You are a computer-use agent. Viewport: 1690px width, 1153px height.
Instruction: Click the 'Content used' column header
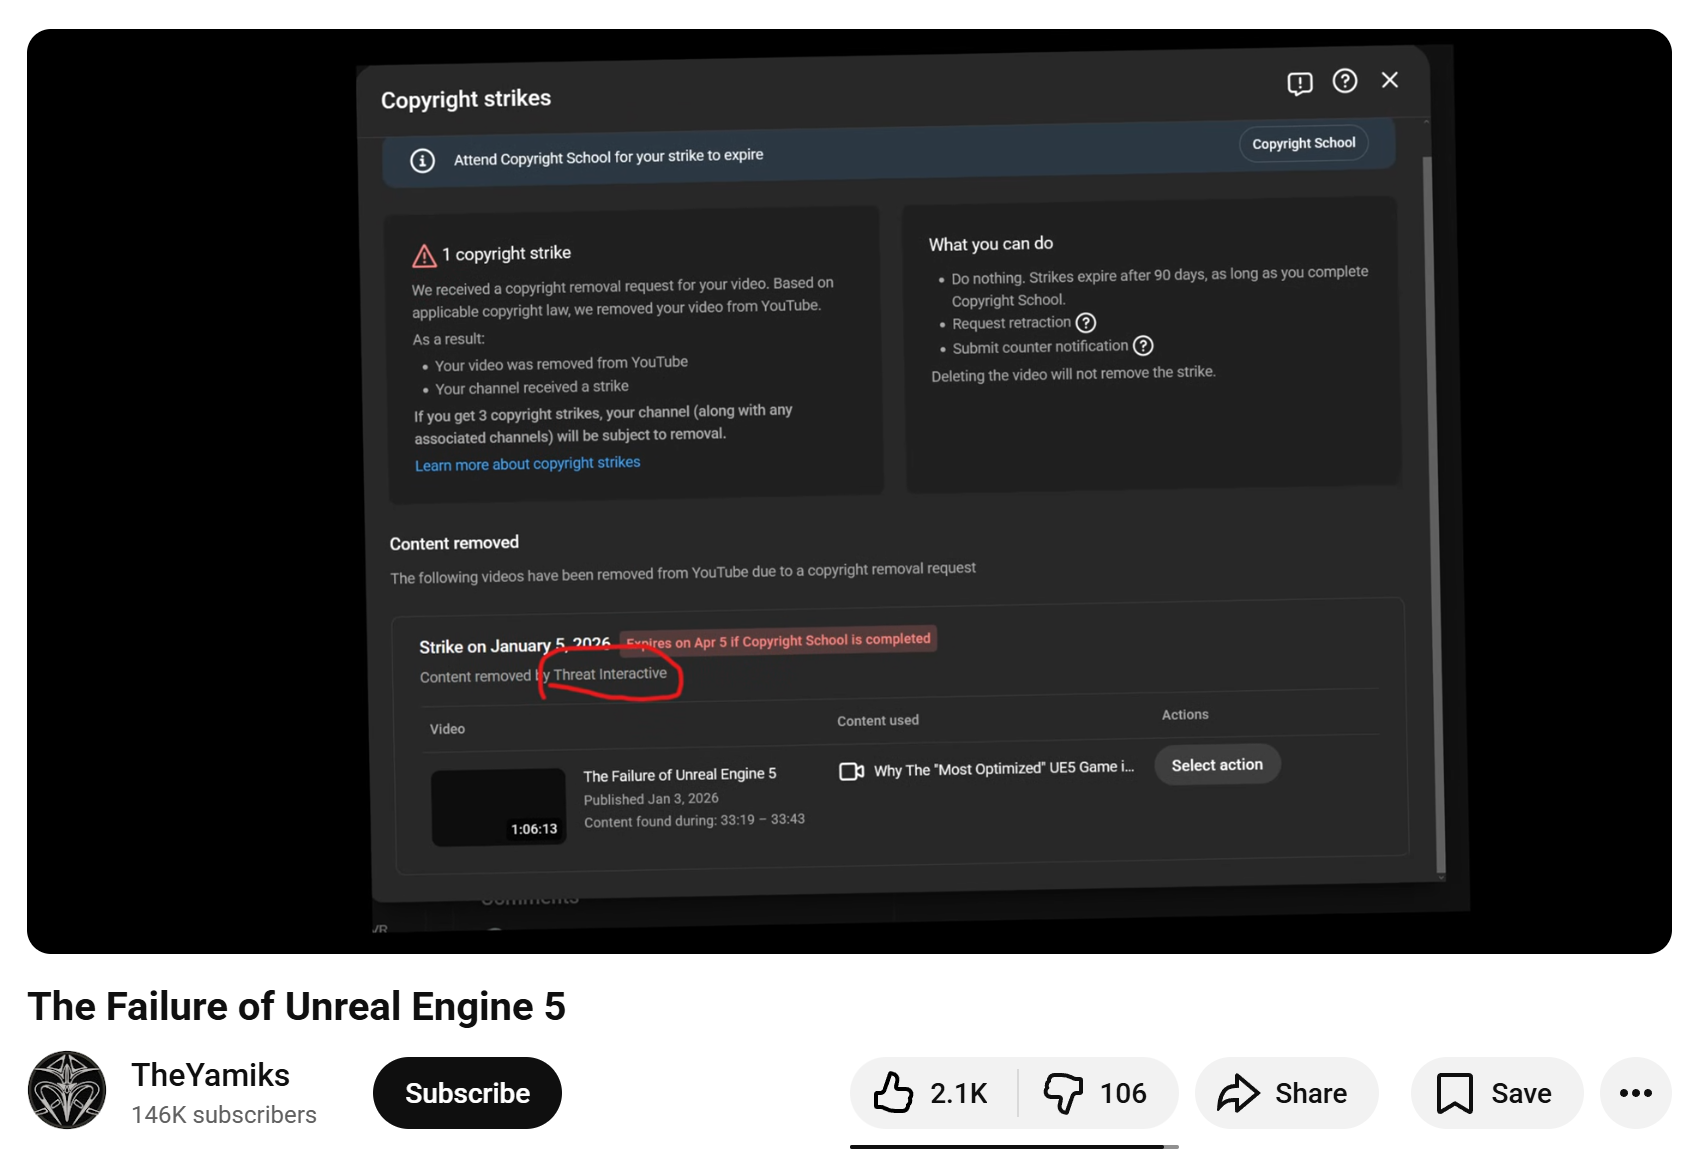(x=878, y=720)
